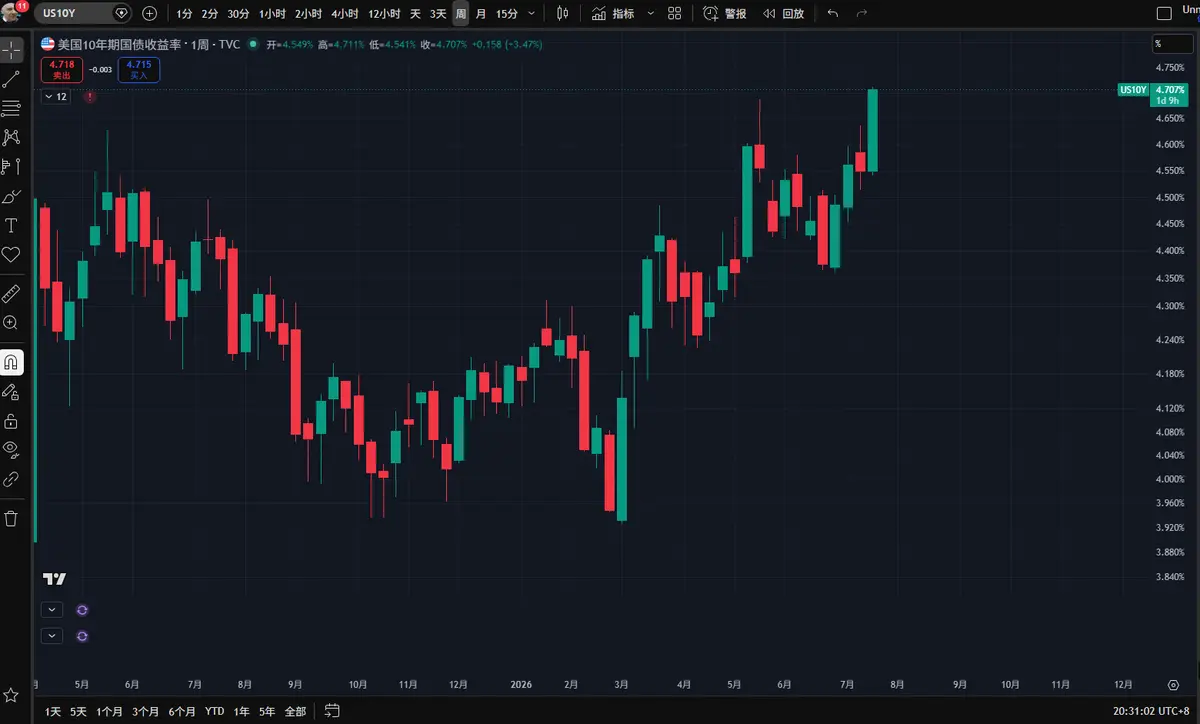The height and width of the screenshot is (724, 1200).
Task: Toggle magnet mode in left toolbar
Action: click(11, 362)
